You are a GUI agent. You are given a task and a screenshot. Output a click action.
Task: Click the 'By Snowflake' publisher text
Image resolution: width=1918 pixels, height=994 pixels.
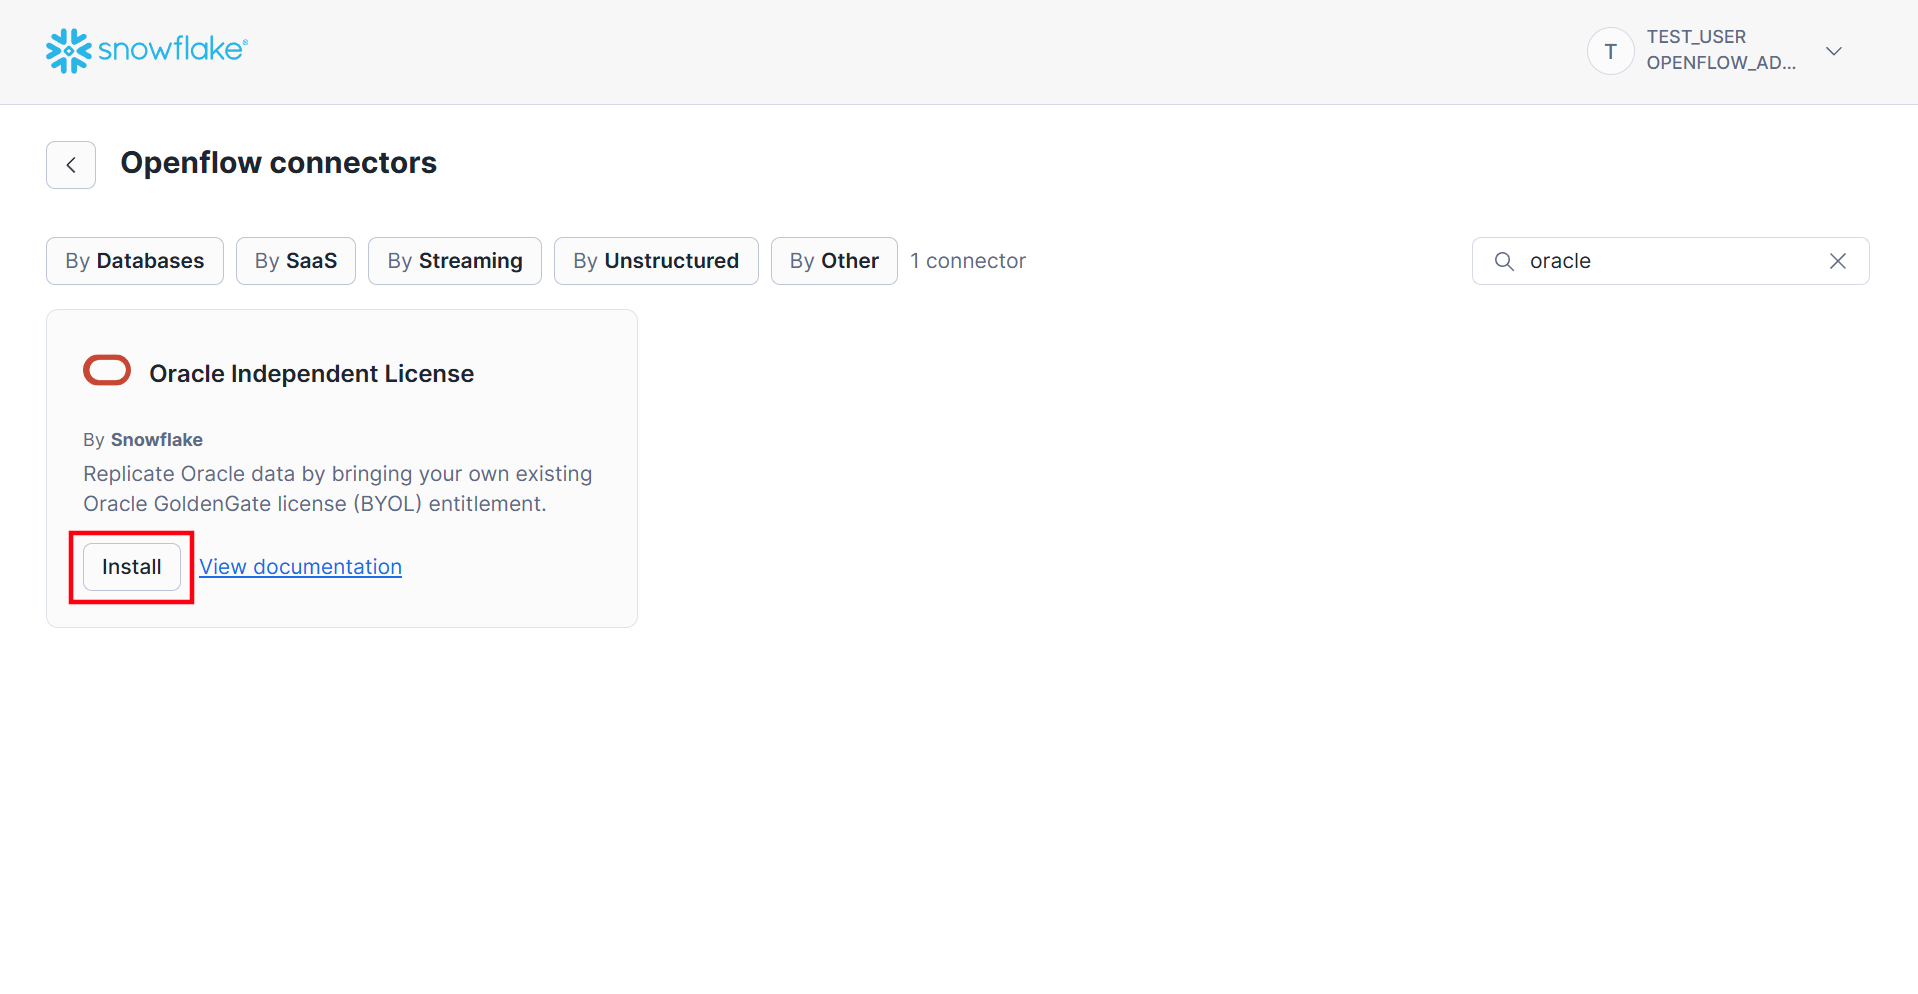(143, 440)
